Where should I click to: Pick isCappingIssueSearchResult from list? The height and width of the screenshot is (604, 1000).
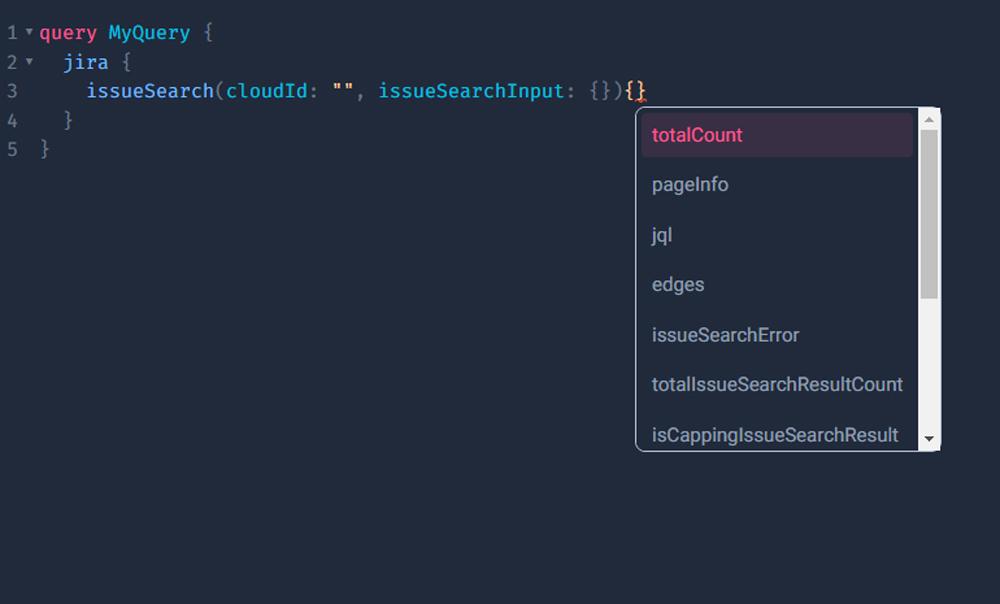777,434
